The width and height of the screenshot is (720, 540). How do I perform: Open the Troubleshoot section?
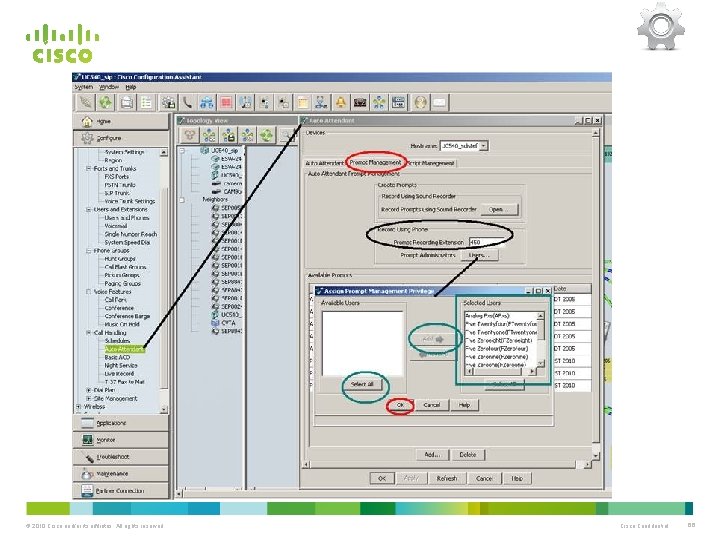pyautogui.click(x=121, y=457)
